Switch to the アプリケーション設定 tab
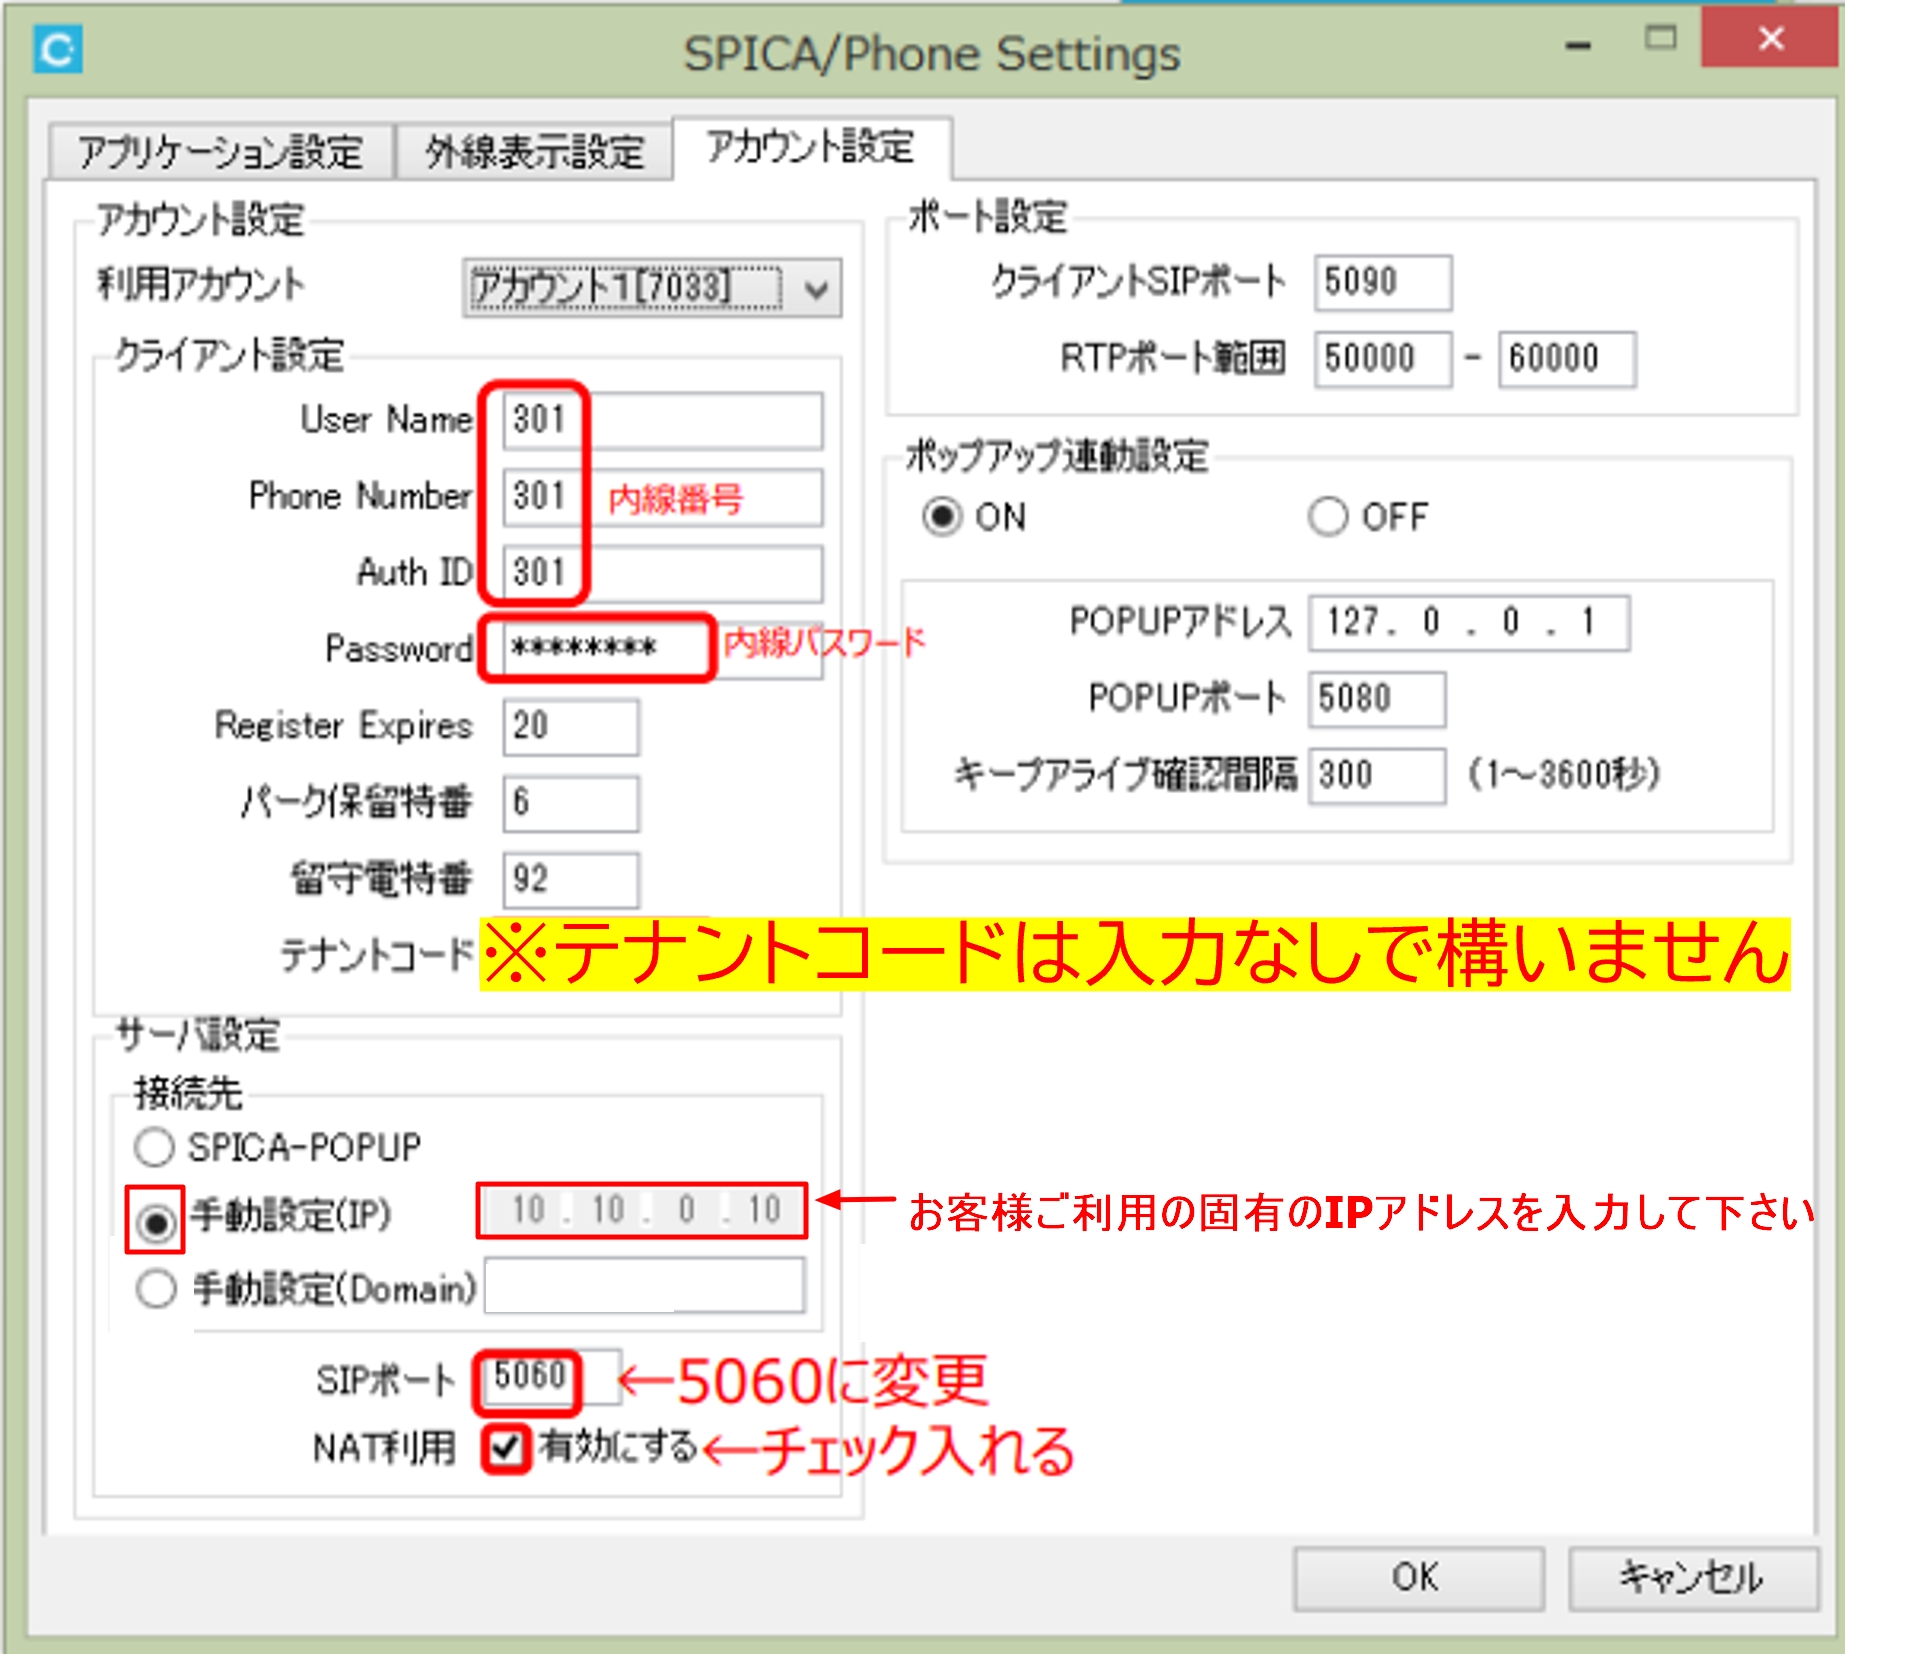 pos(221,152)
